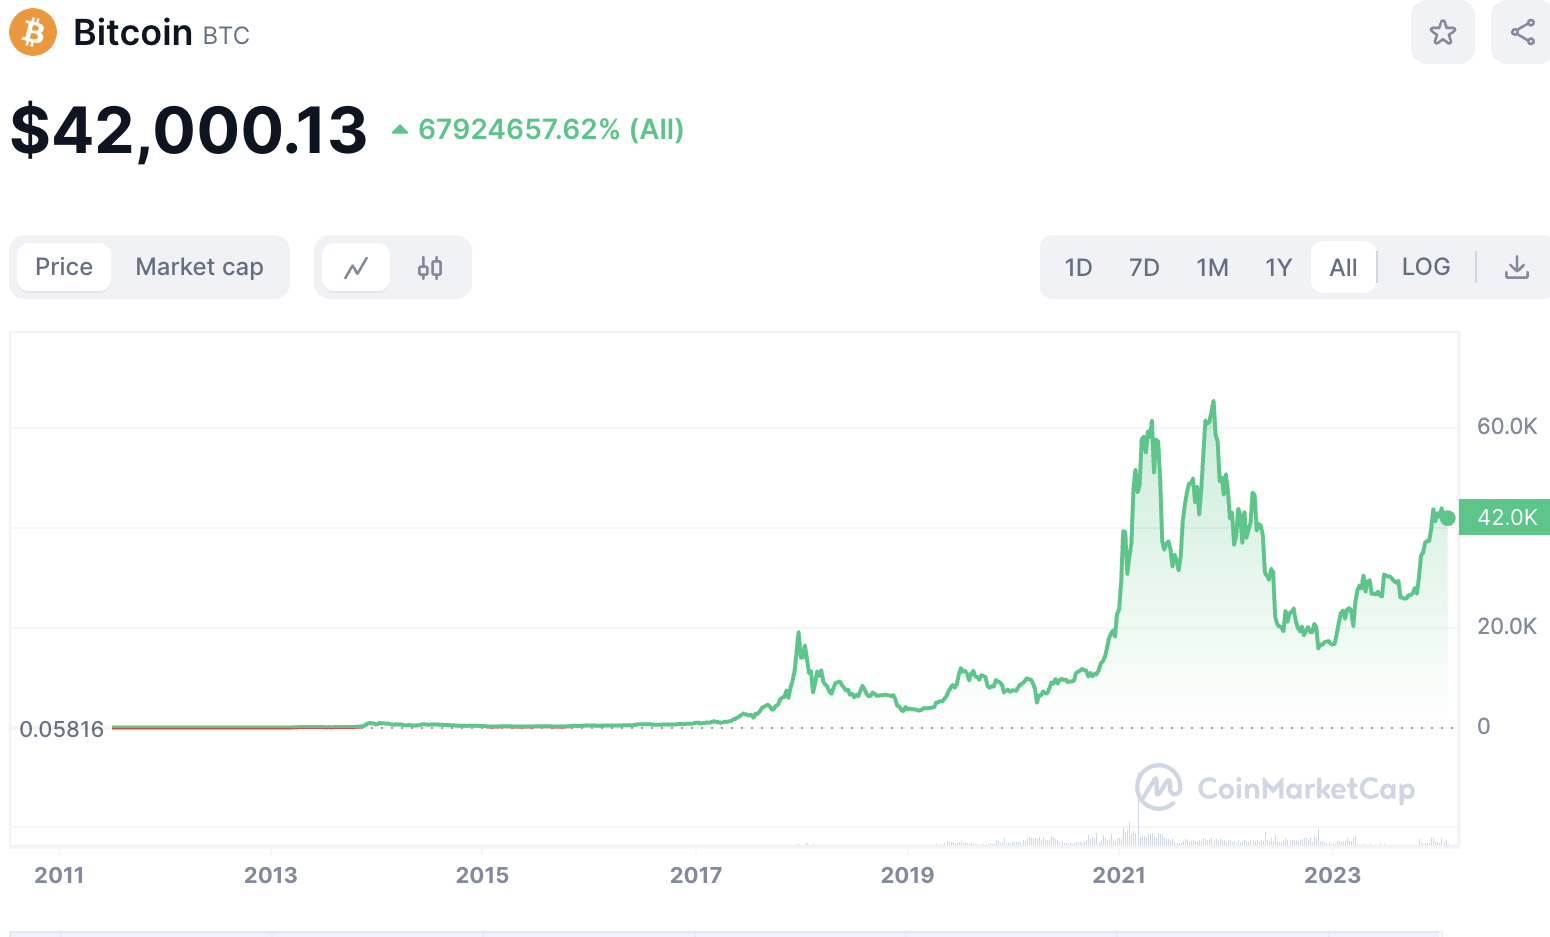Image resolution: width=1550 pixels, height=937 pixels.
Task: Click the green end-point dot on chart line
Action: [x=1447, y=518]
